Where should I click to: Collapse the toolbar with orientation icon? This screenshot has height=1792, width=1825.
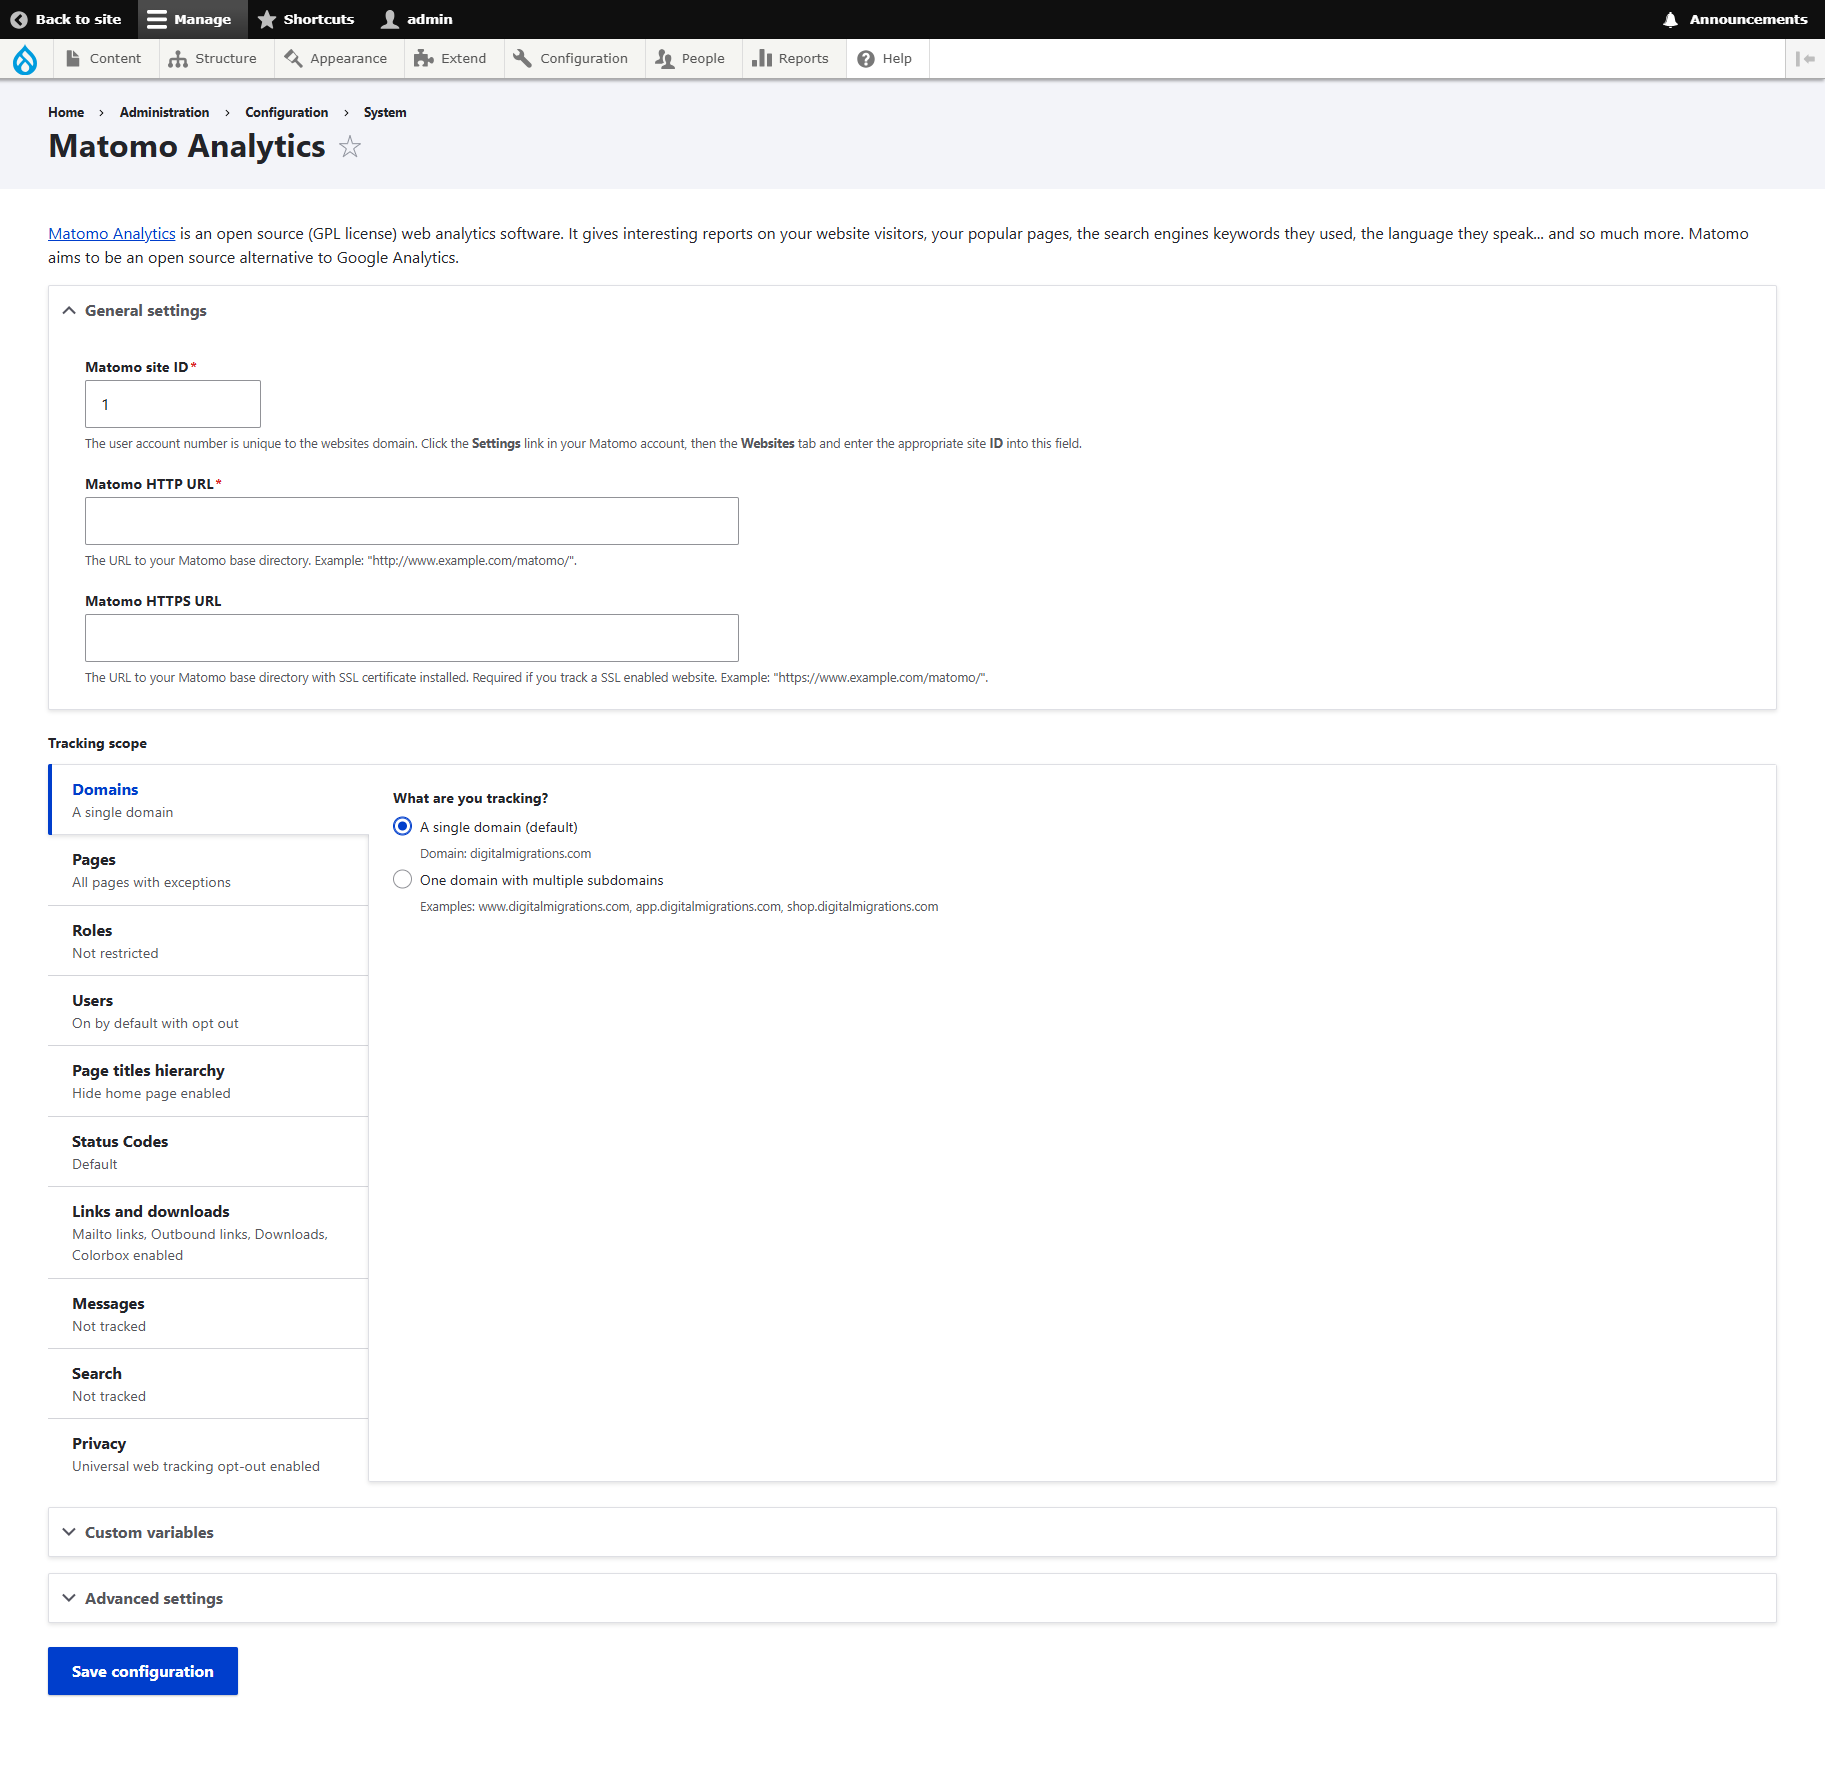pyautogui.click(x=1805, y=59)
